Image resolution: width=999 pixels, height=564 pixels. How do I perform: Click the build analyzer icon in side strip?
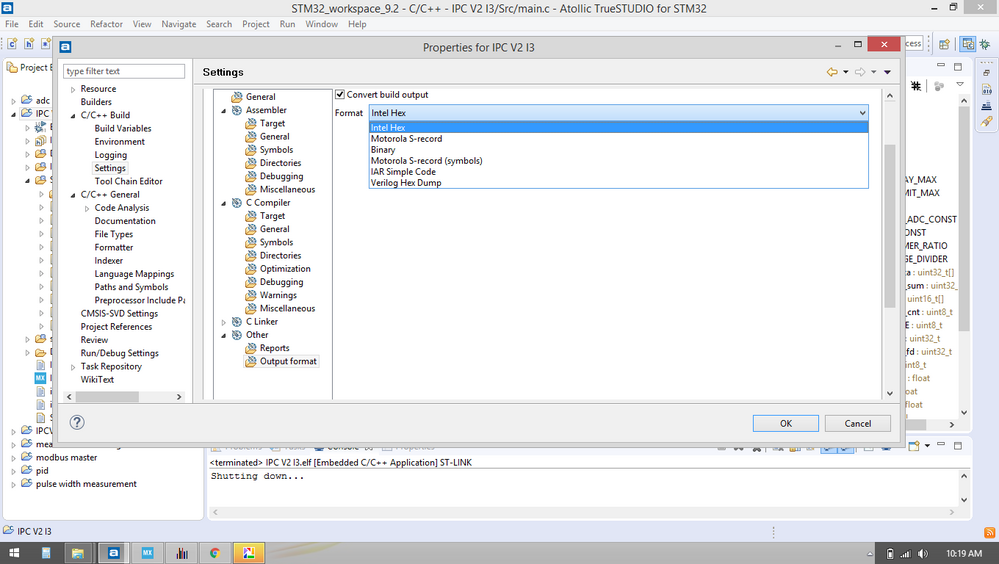click(x=986, y=105)
